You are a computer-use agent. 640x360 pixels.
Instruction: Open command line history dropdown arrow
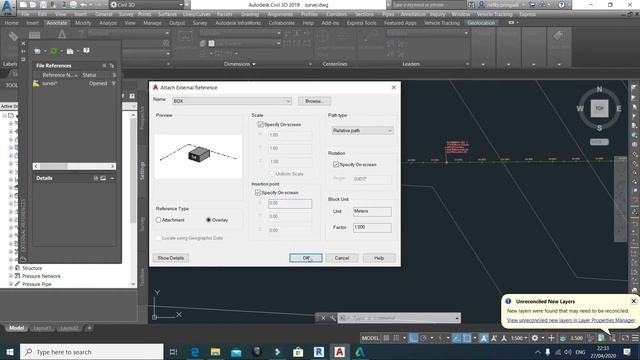pos(457,318)
